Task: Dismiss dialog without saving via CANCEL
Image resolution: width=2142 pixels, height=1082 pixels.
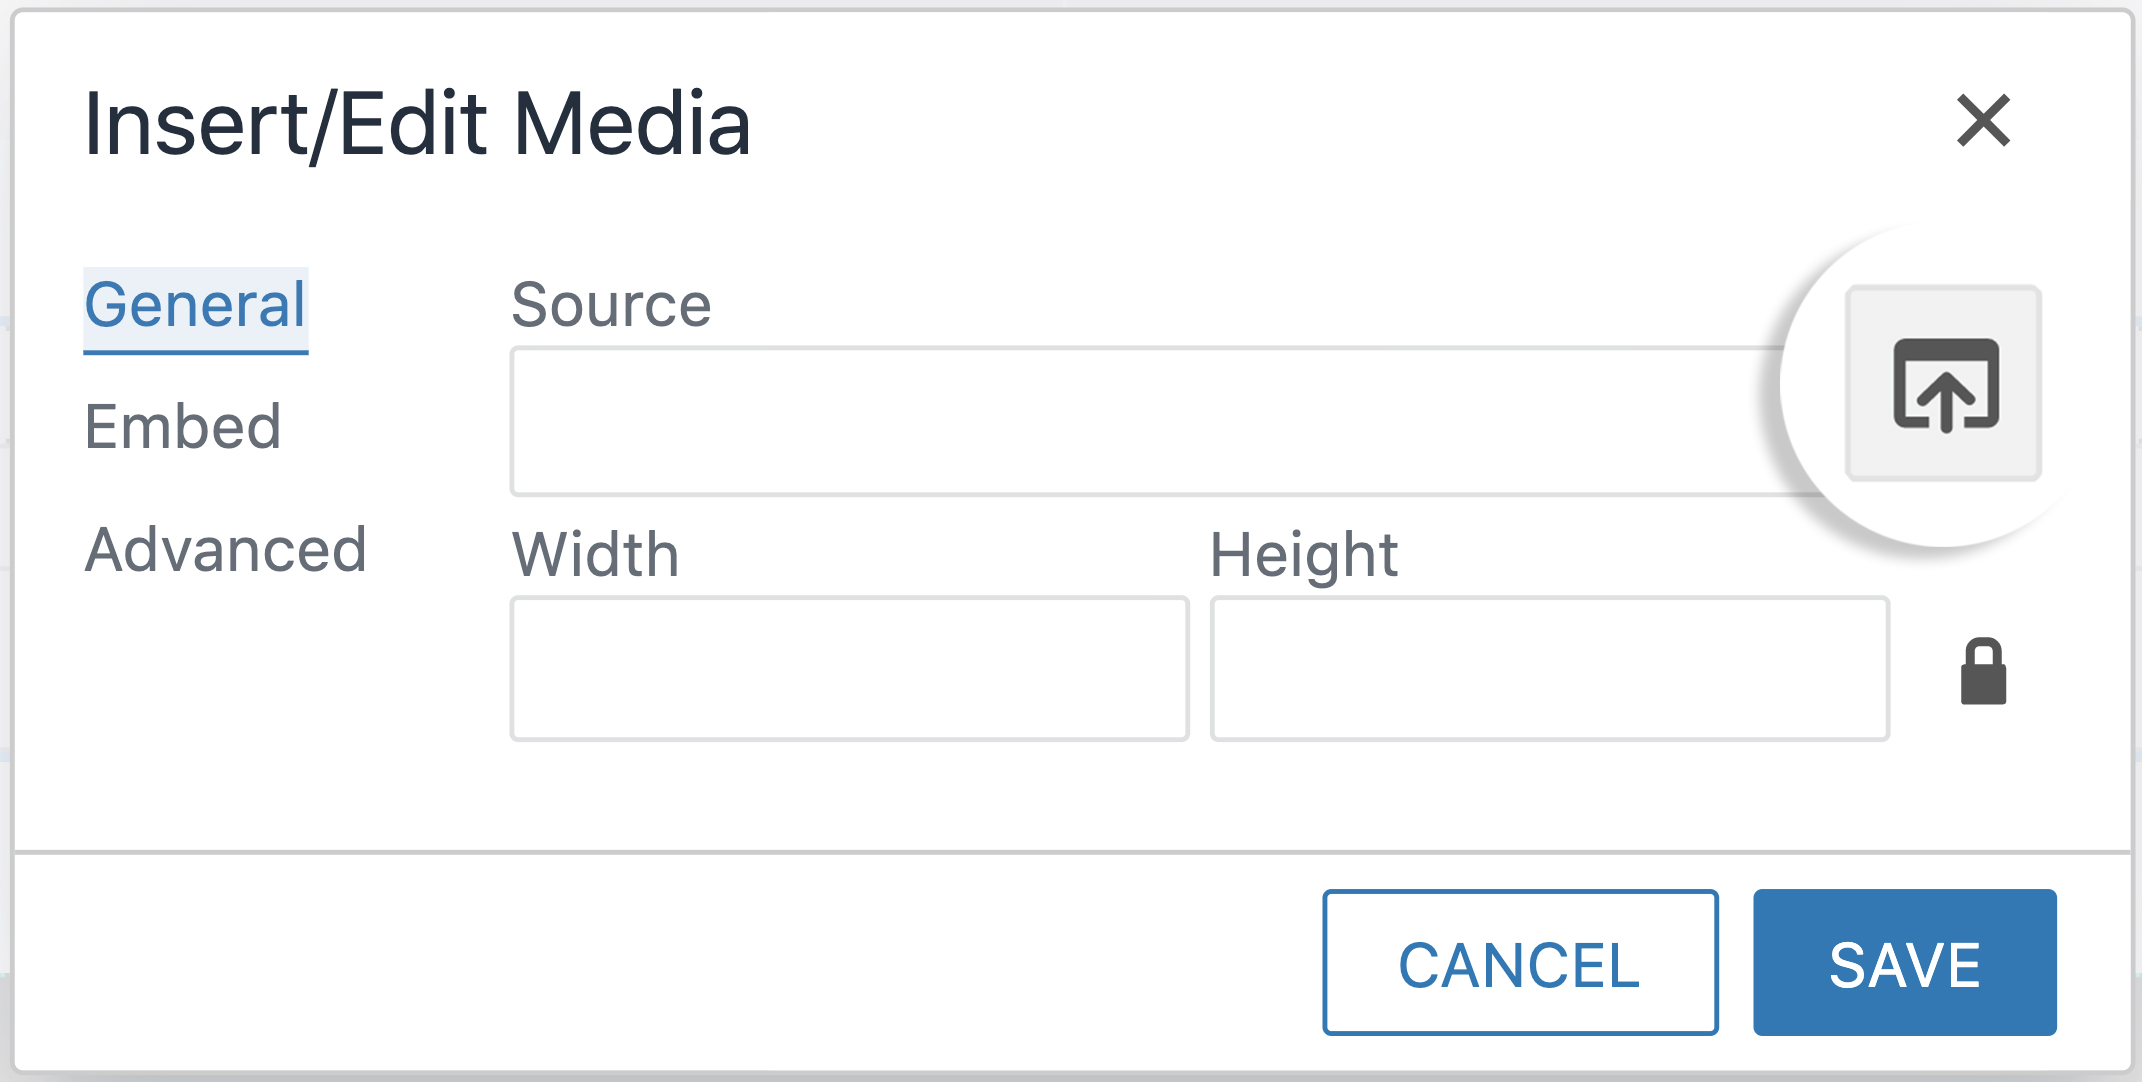Action: click(1520, 962)
